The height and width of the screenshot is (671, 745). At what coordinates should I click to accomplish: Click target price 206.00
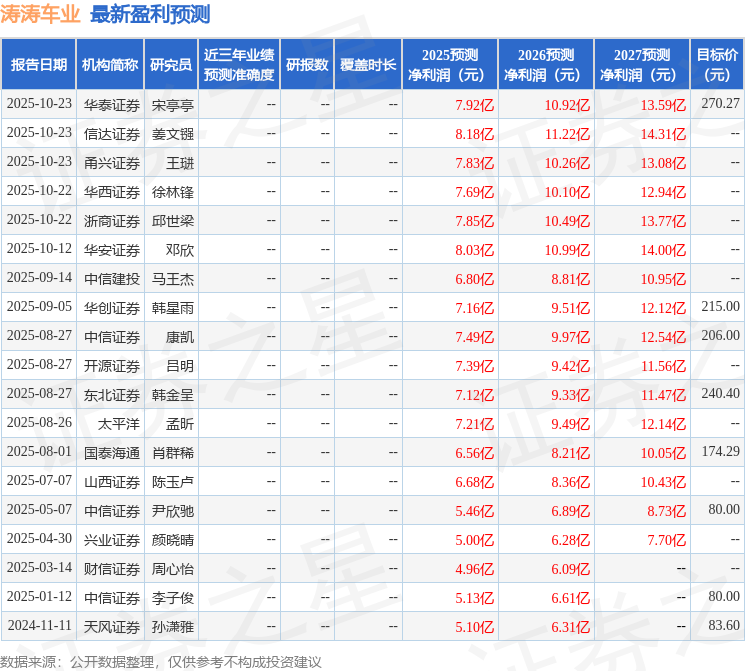click(x=720, y=336)
